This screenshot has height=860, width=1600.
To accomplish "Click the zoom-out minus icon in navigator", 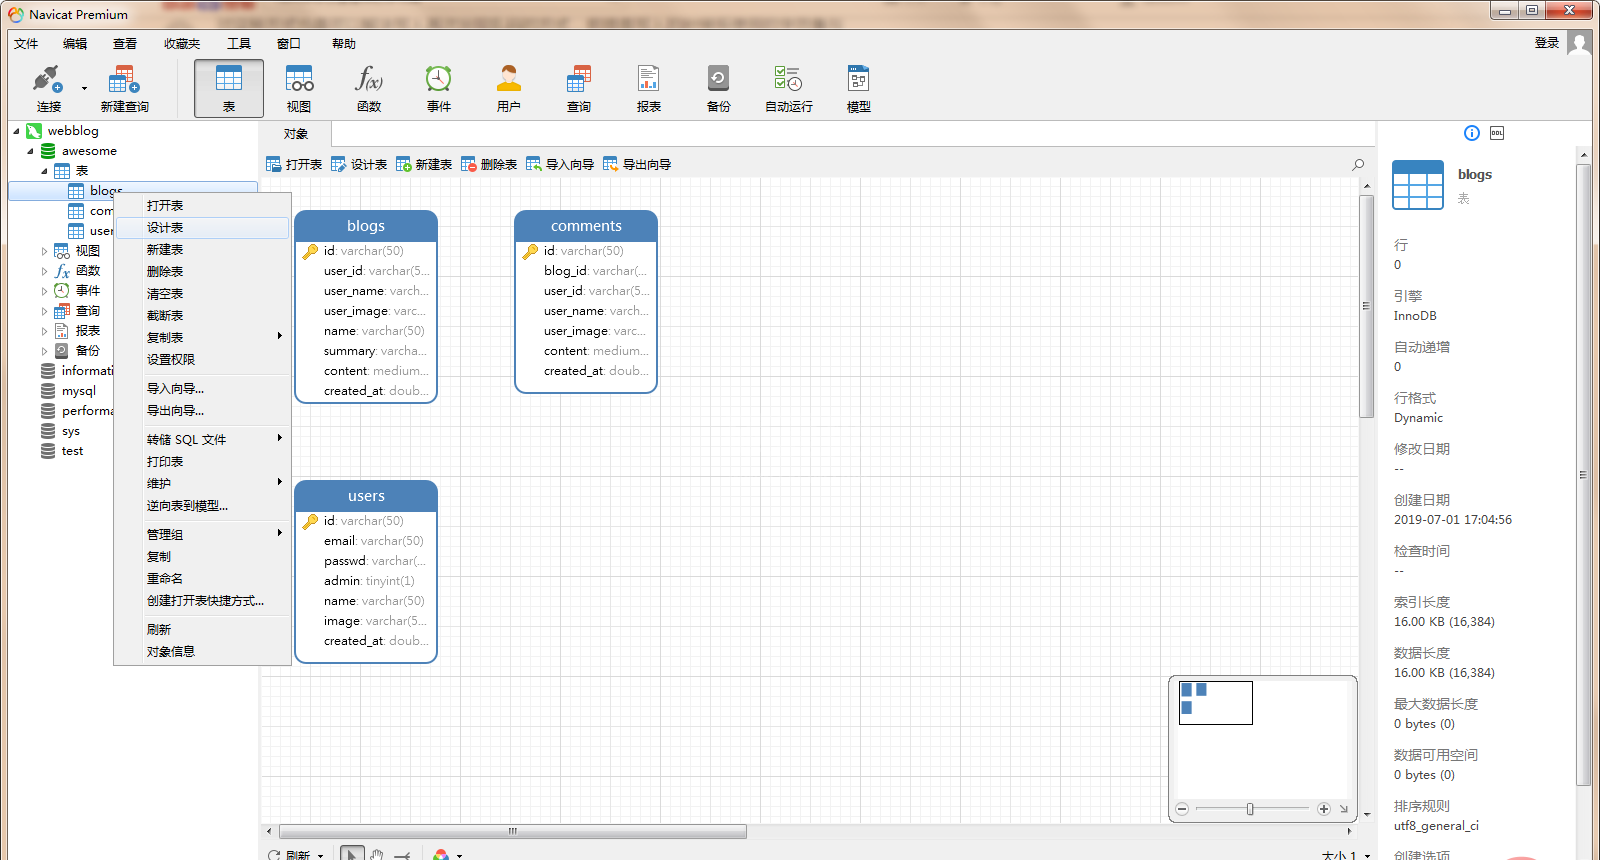I will (1182, 809).
